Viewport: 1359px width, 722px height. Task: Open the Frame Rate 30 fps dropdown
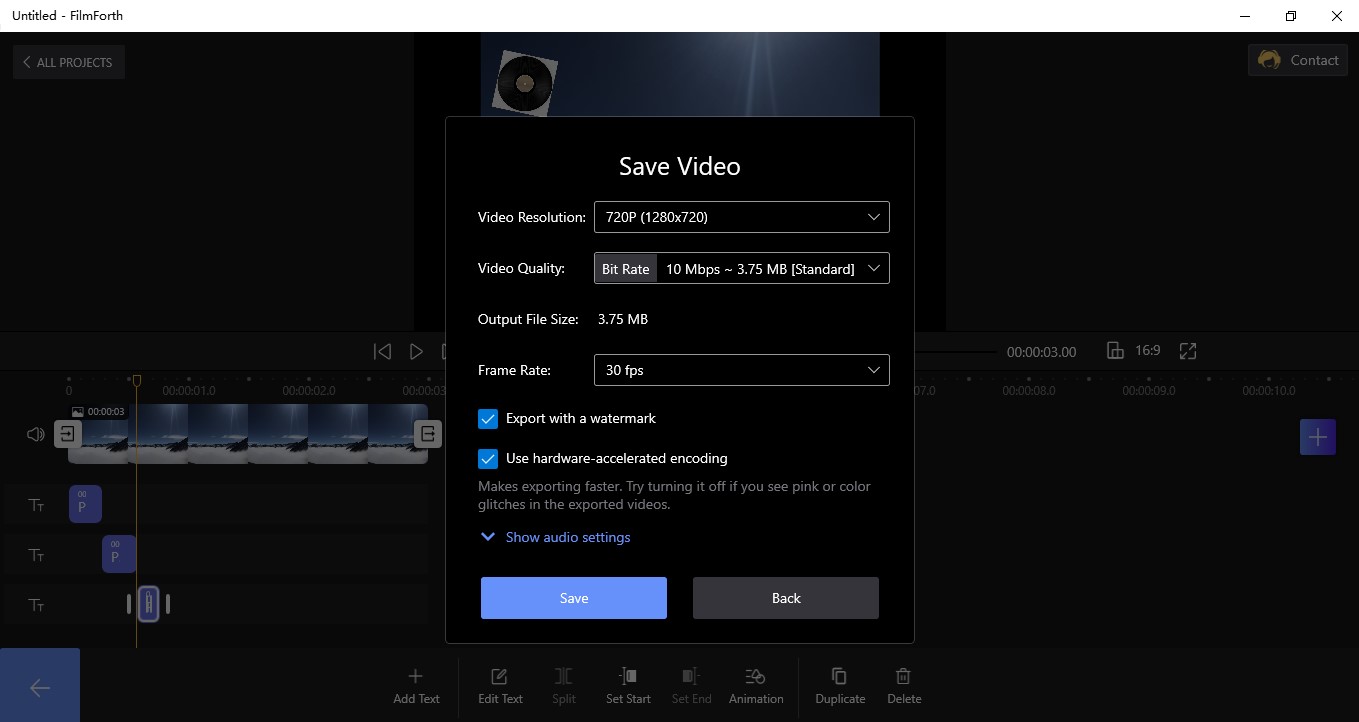point(742,370)
